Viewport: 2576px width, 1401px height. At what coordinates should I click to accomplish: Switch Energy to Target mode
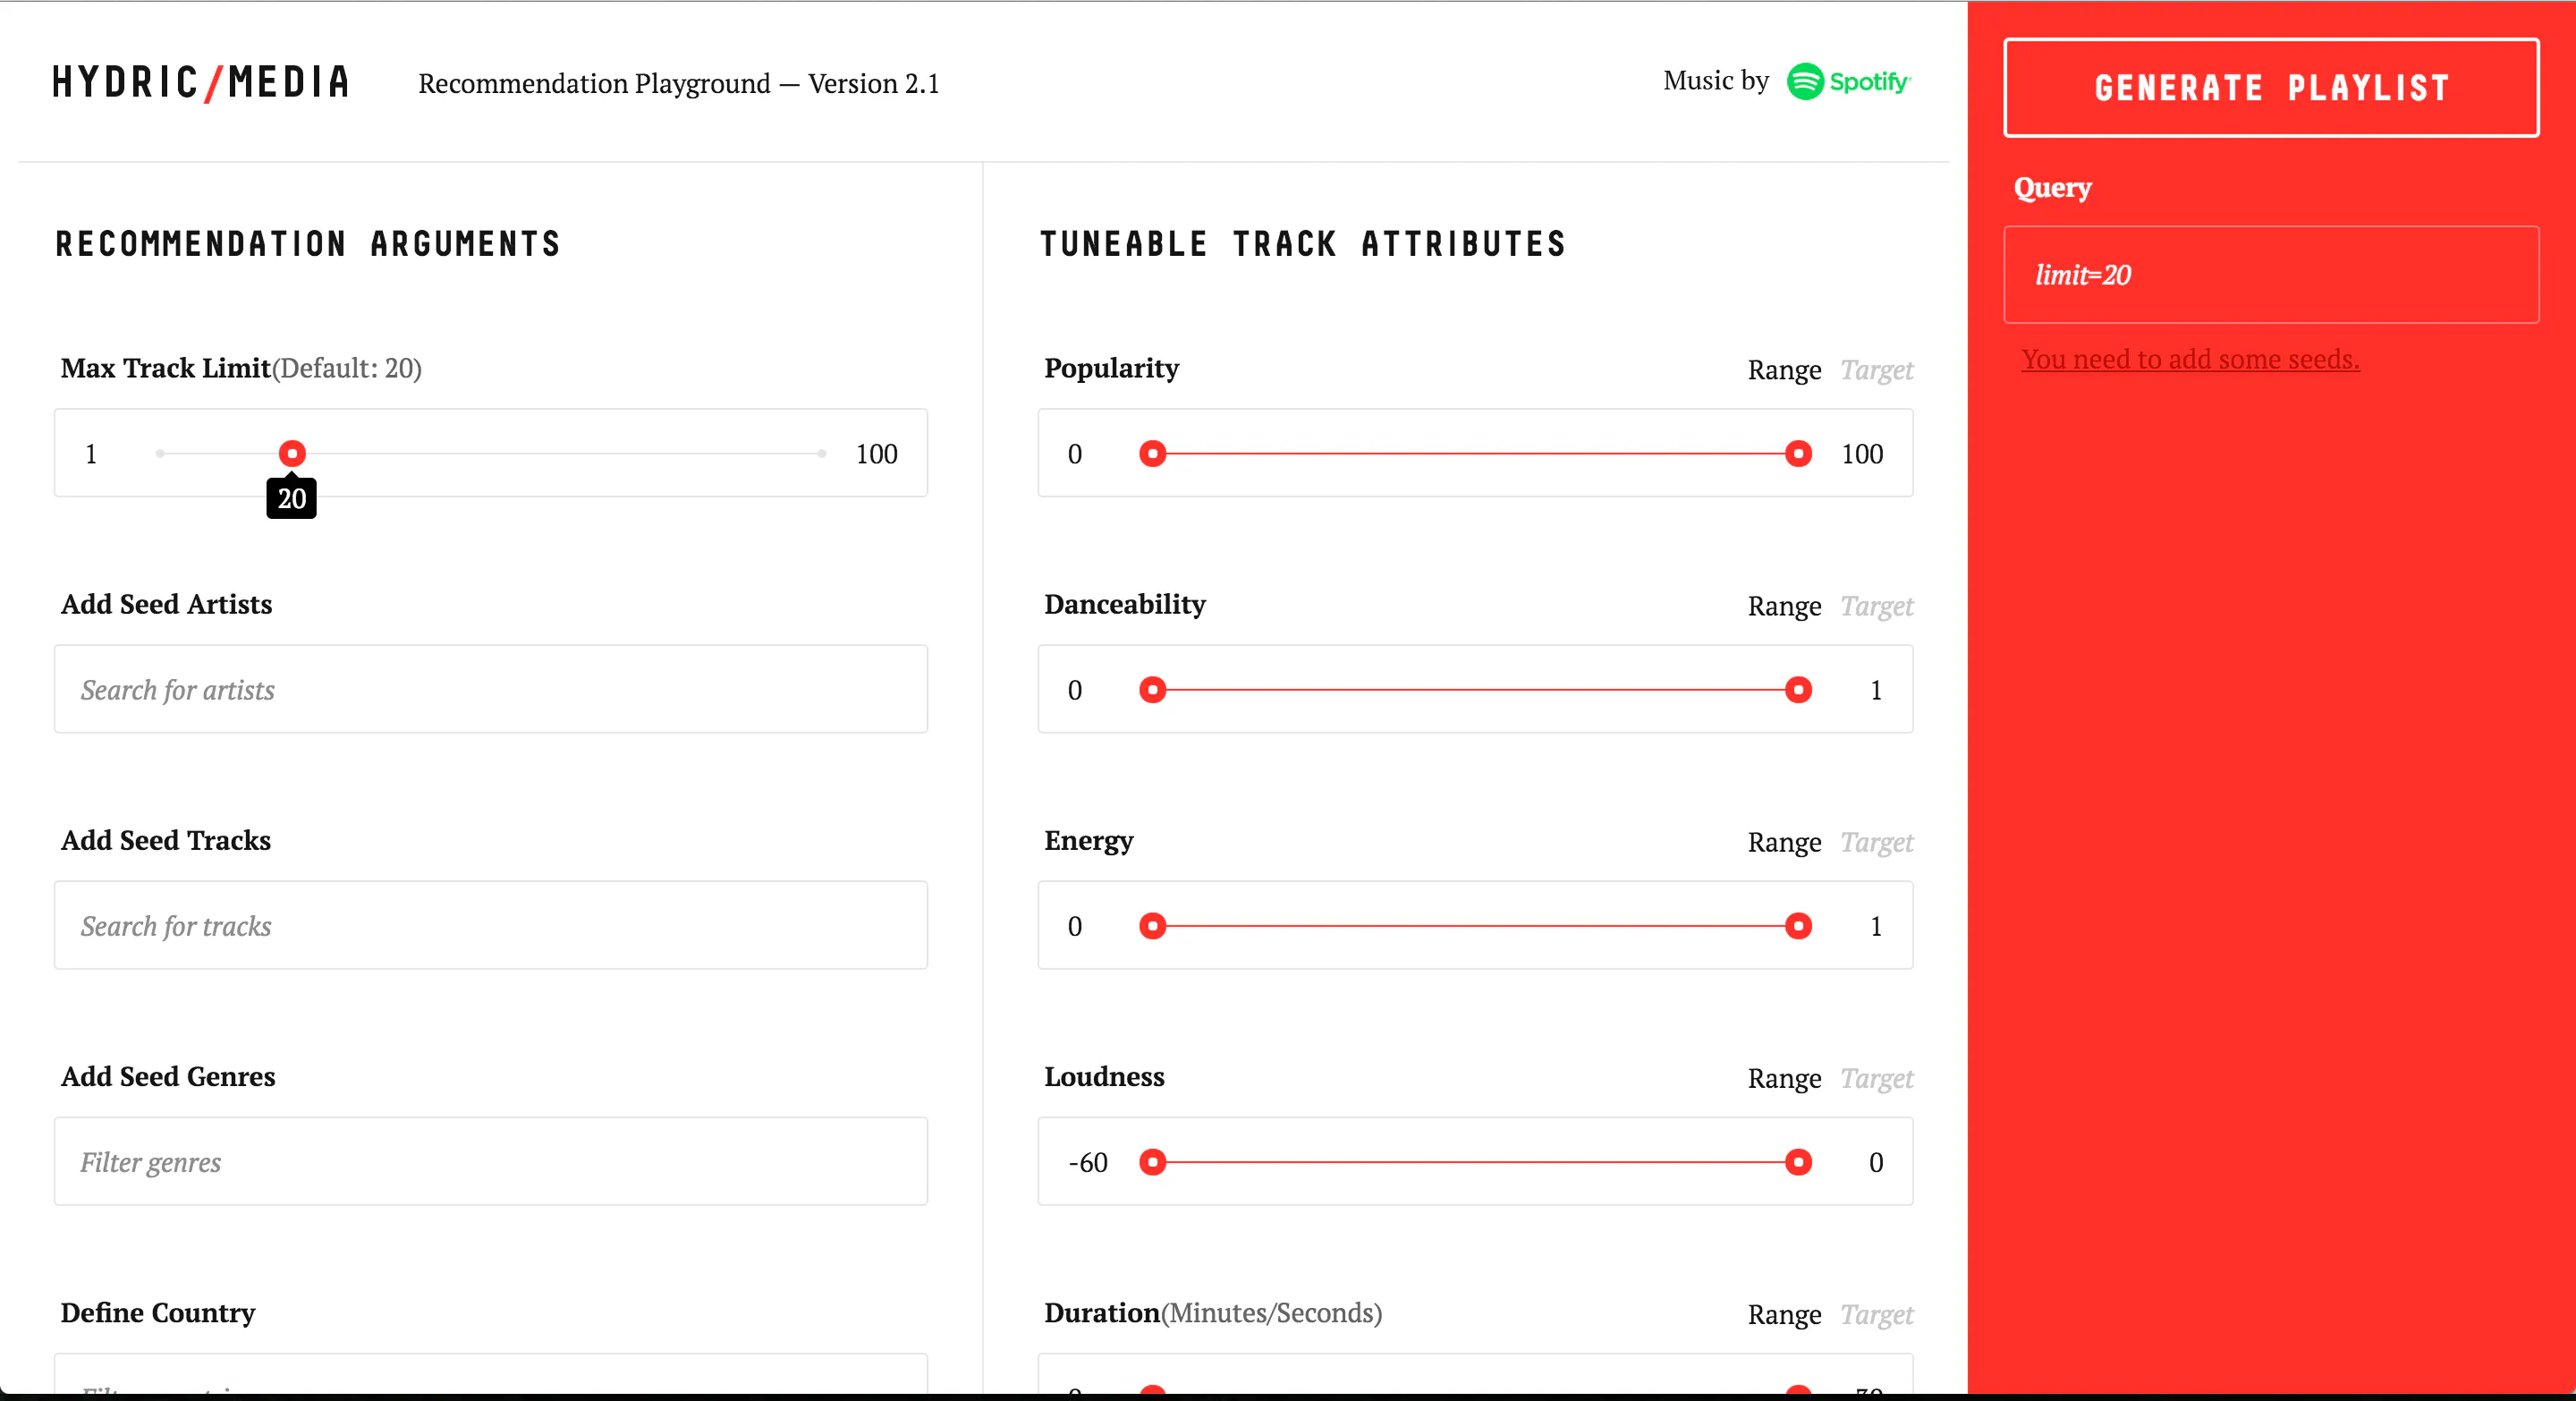pos(1877,842)
